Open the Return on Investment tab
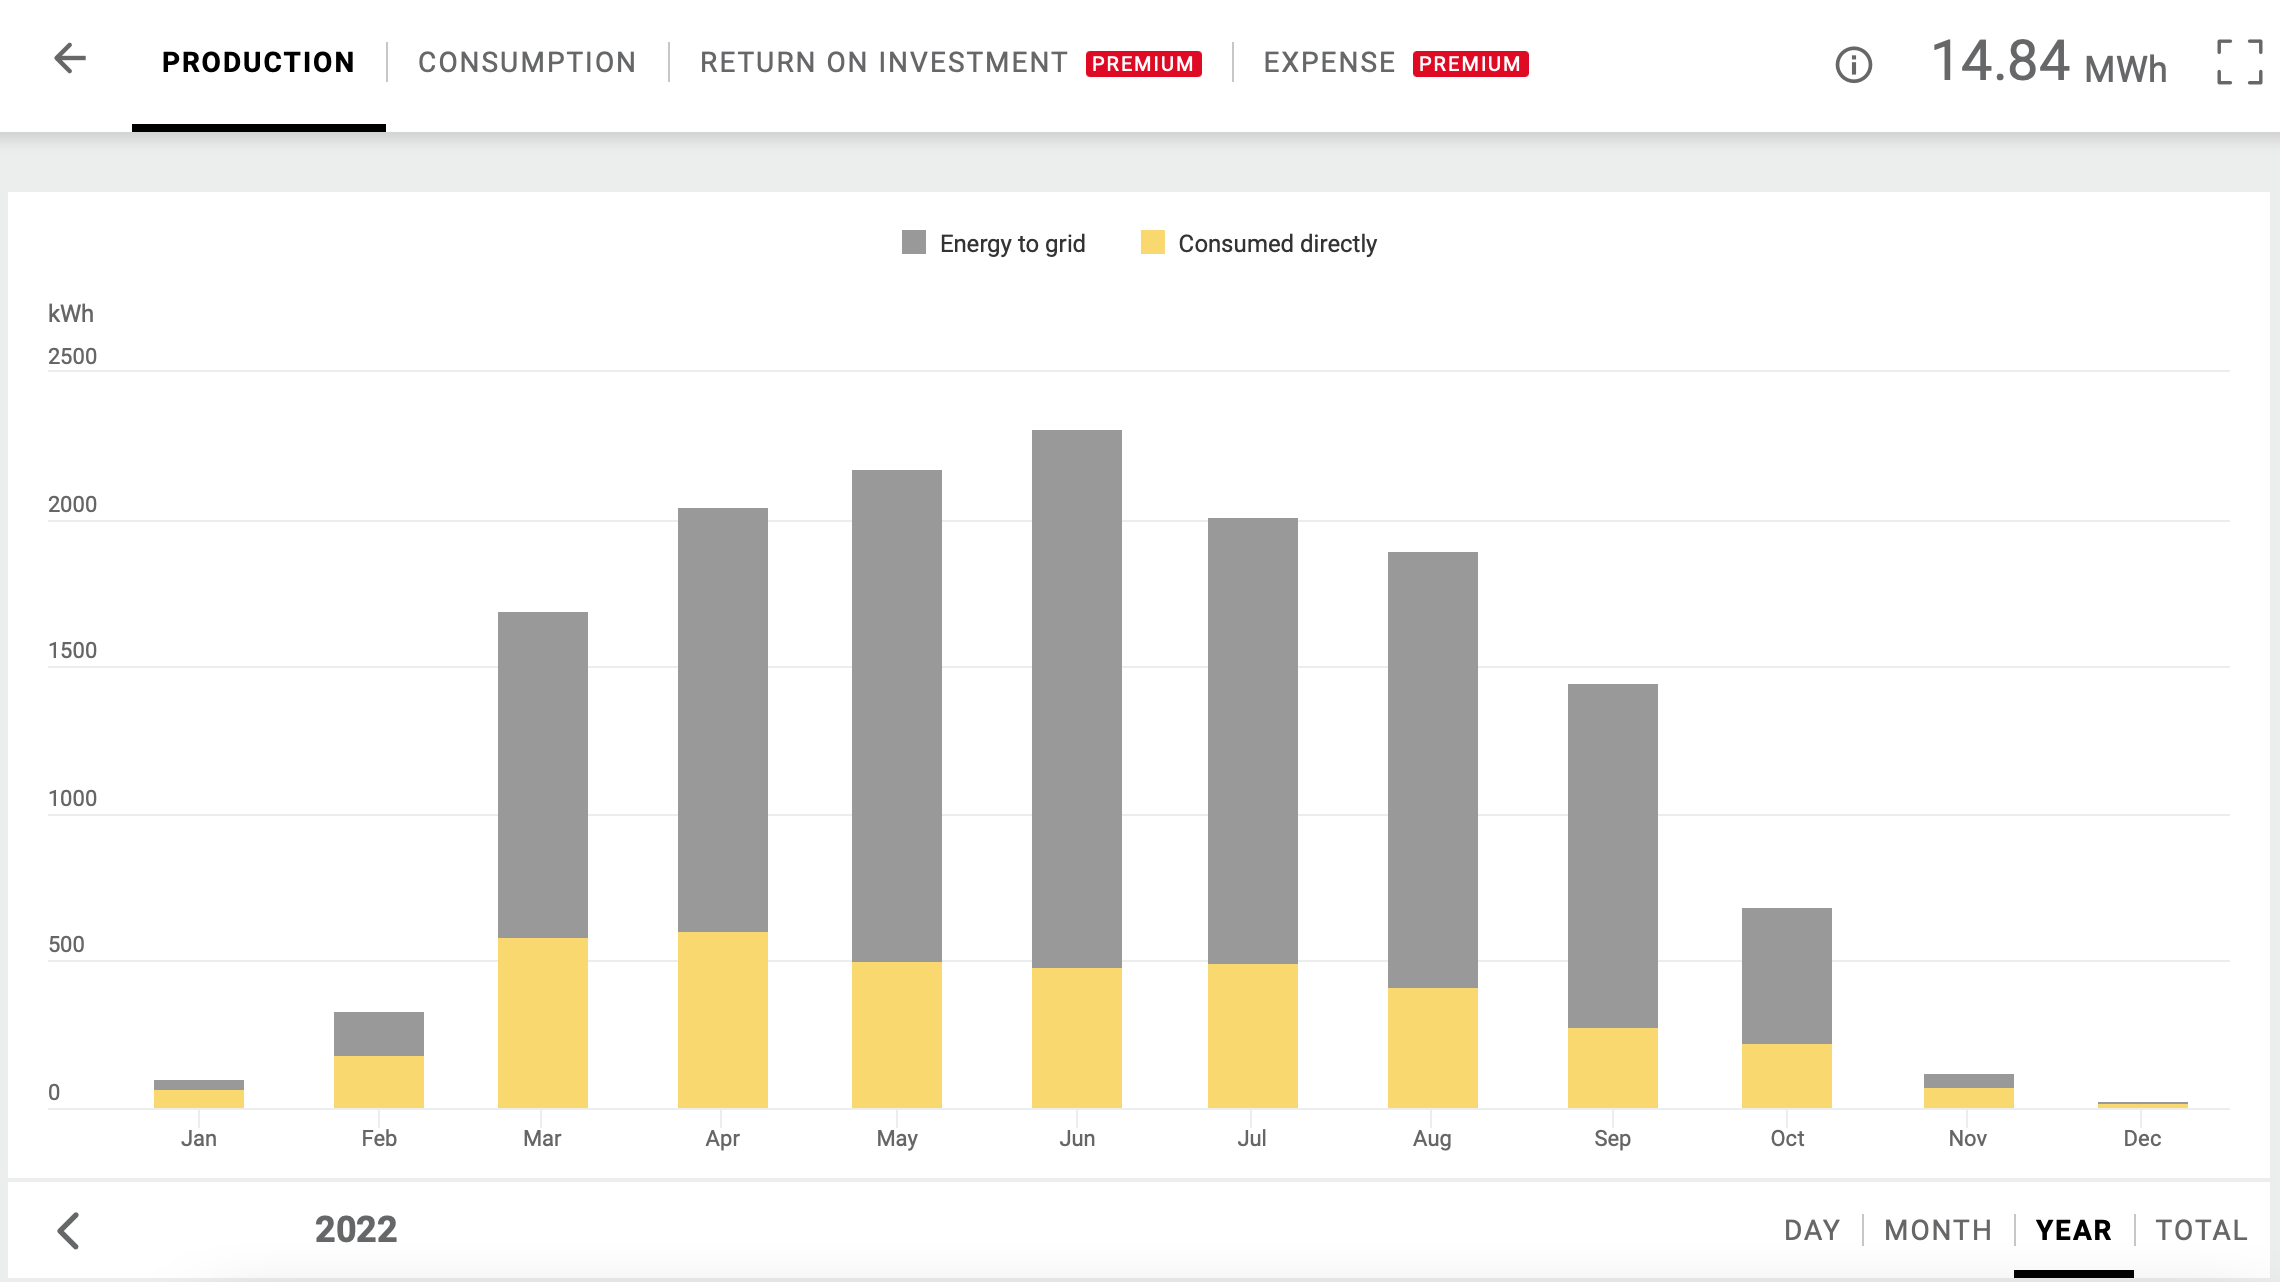 coord(883,62)
